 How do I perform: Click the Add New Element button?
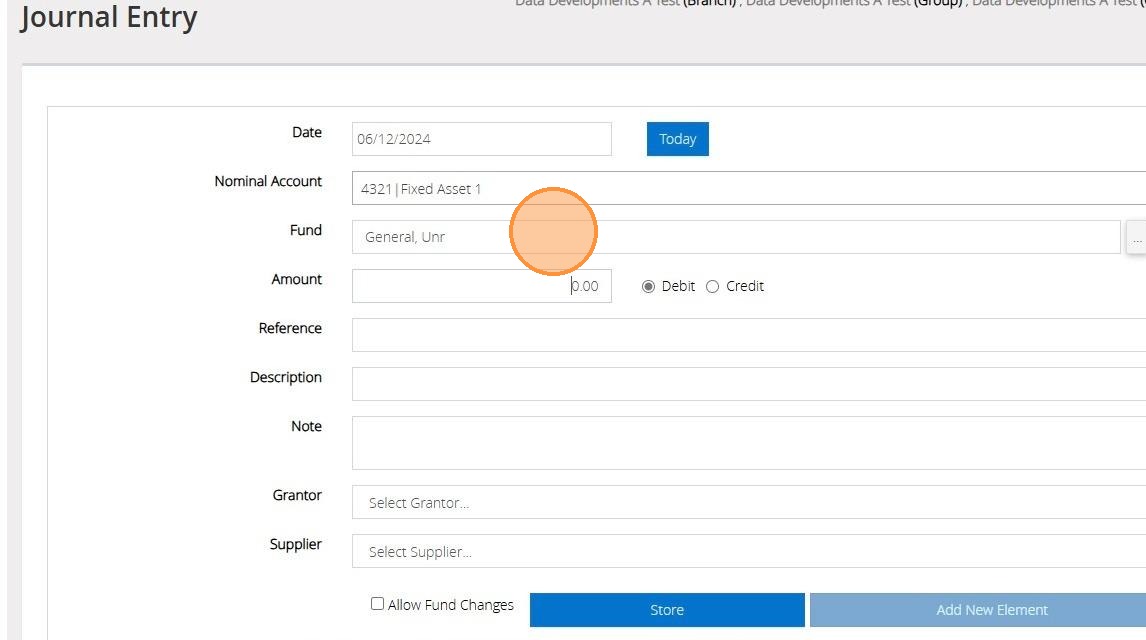point(978,610)
